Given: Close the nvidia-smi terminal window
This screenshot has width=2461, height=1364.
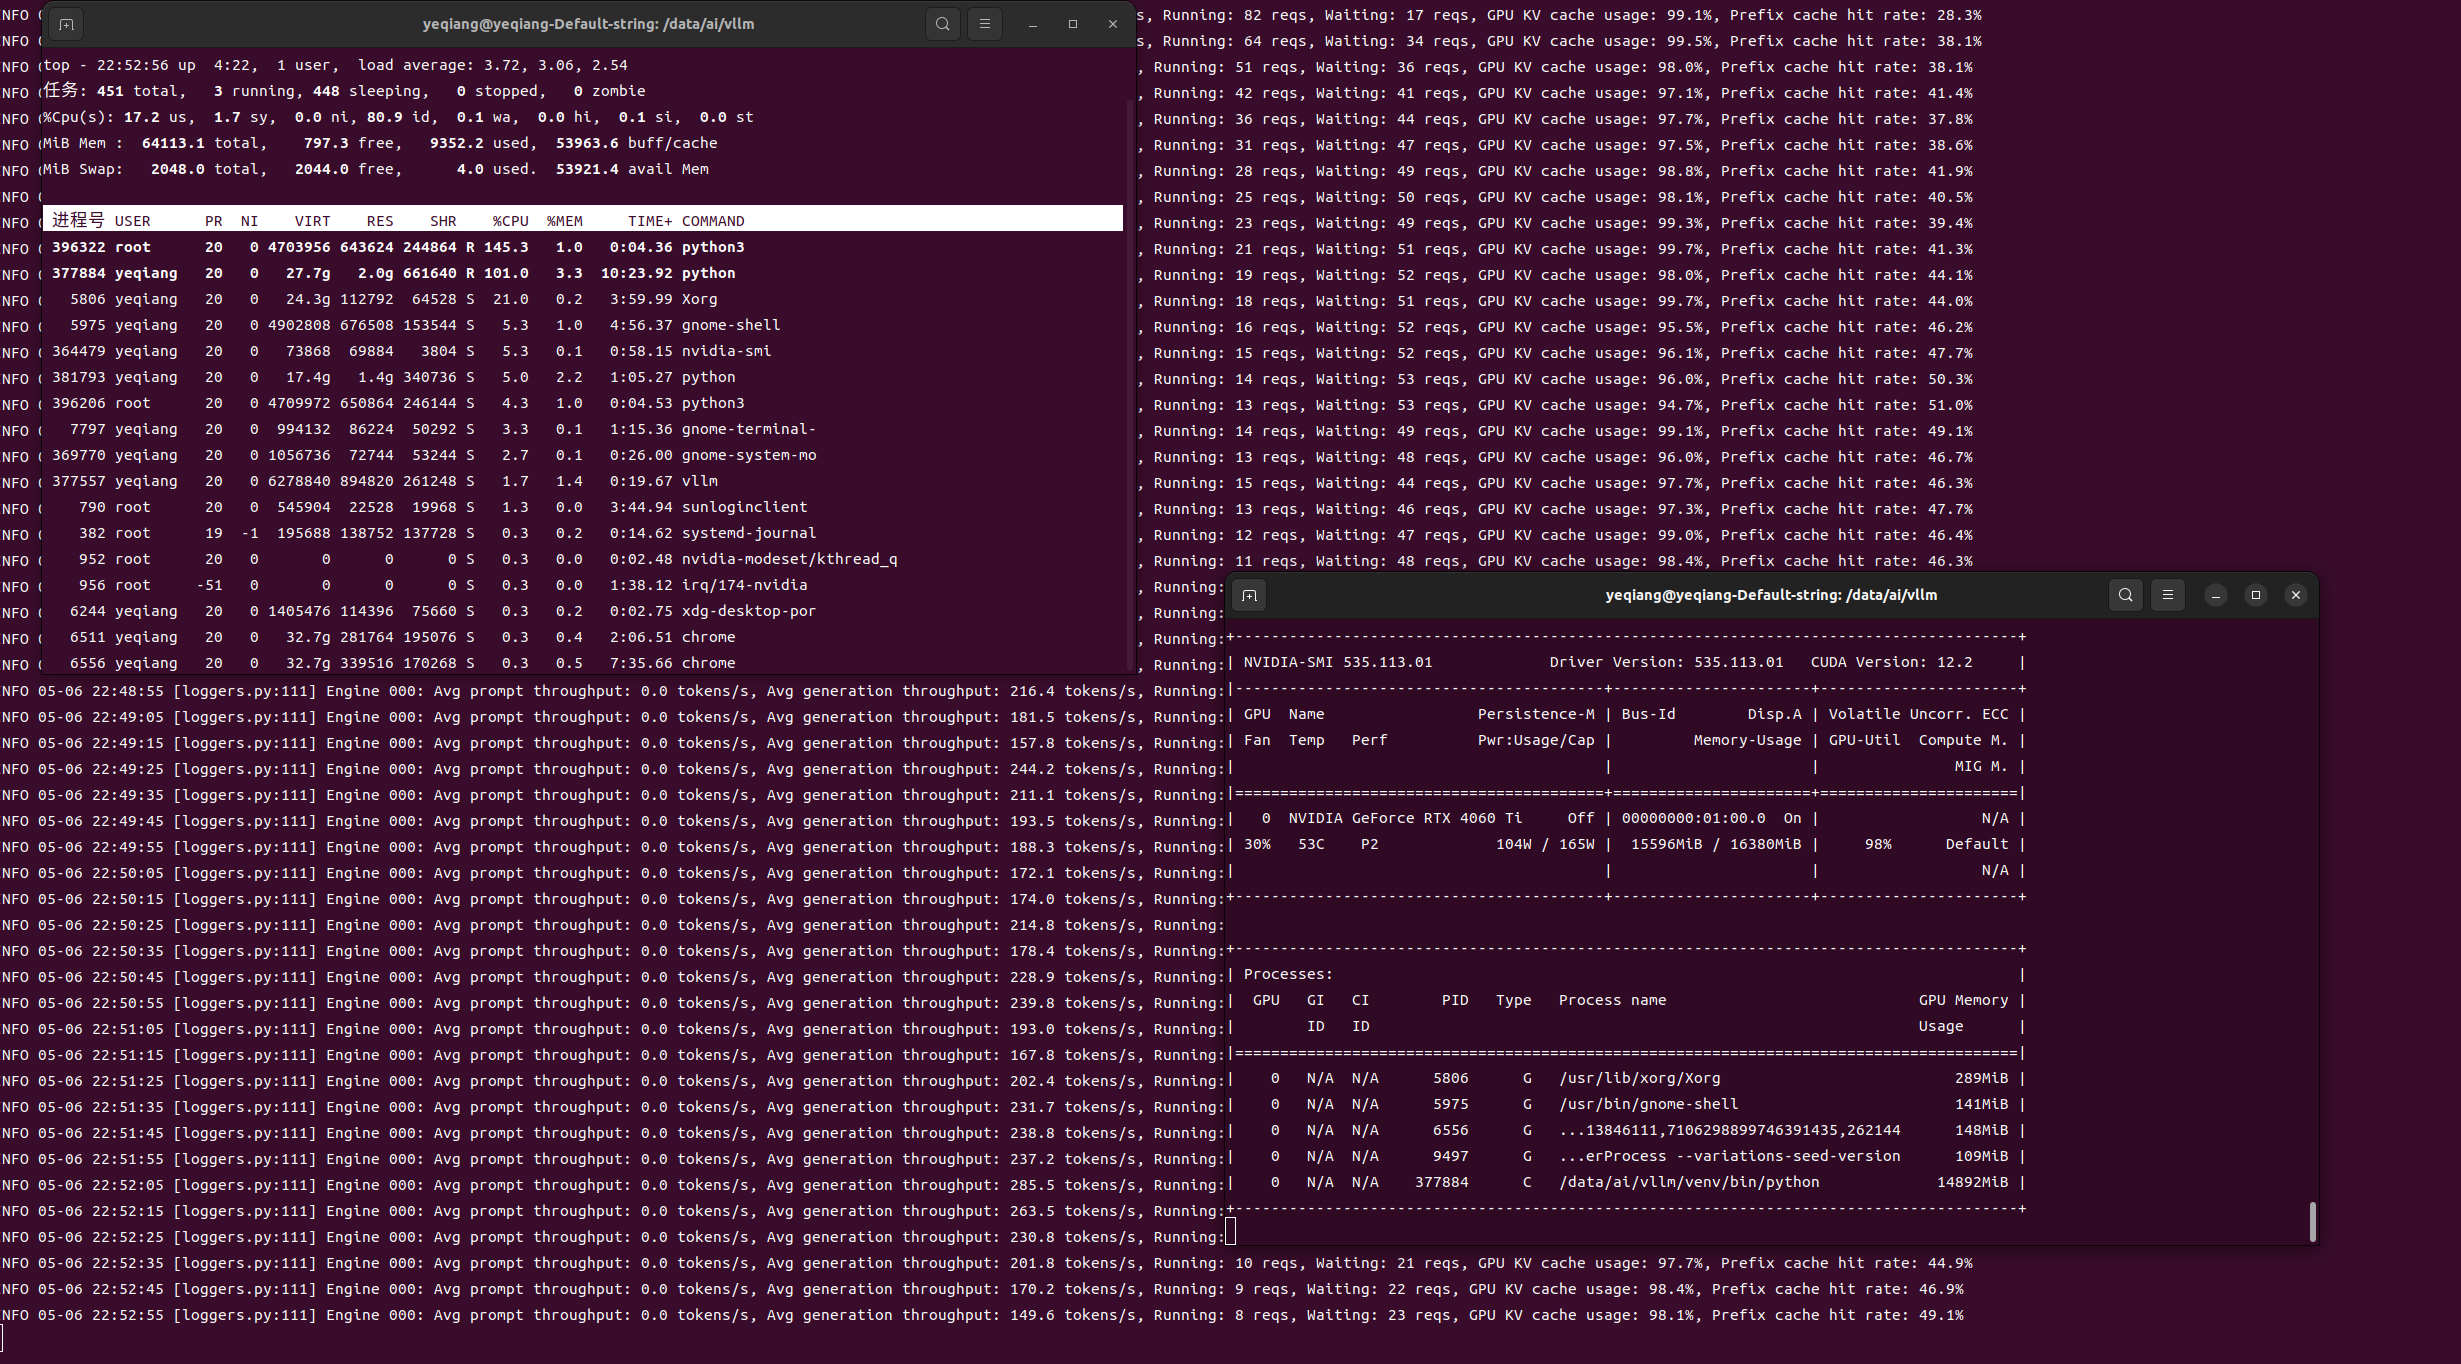Looking at the screenshot, I should [x=2296, y=595].
